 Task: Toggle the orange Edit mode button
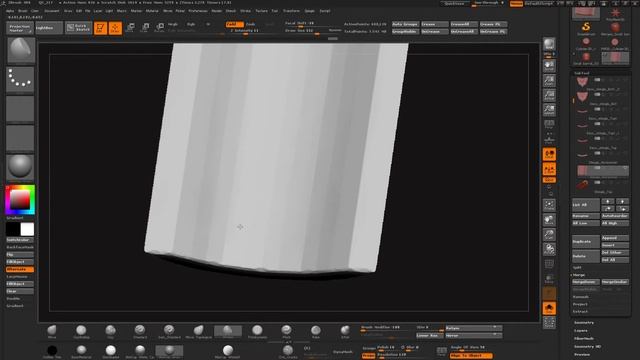(x=100, y=28)
